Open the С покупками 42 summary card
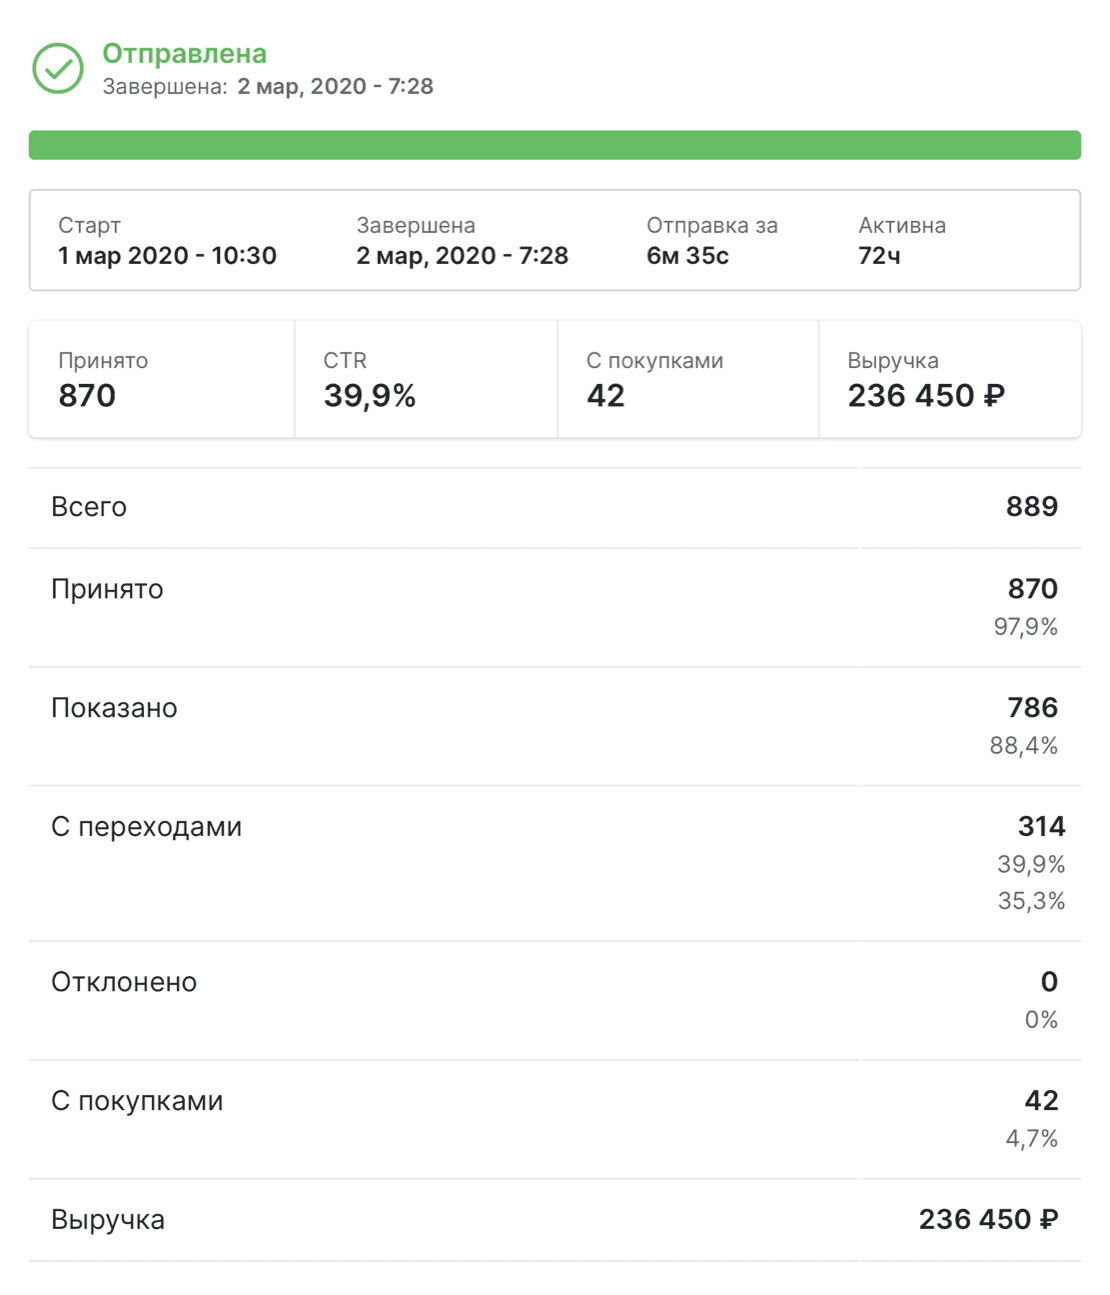The image size is (1110, 1295). [x=688, y=379]
